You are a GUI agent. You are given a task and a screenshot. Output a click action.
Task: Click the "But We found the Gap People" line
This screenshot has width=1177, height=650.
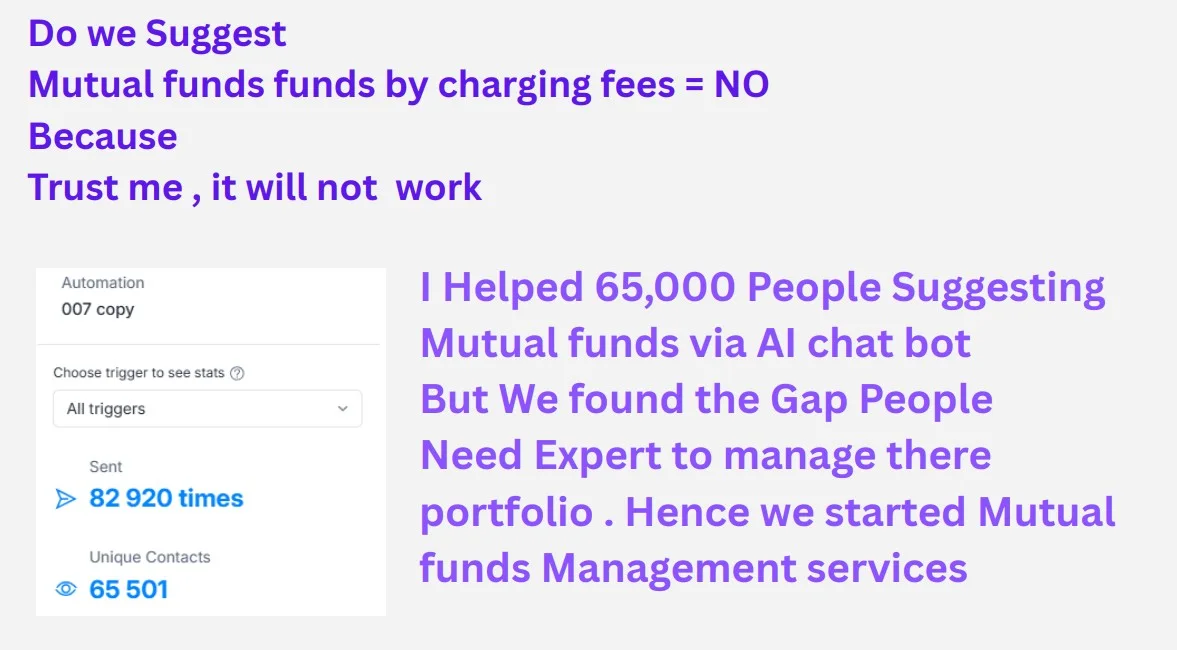(706, 399)
